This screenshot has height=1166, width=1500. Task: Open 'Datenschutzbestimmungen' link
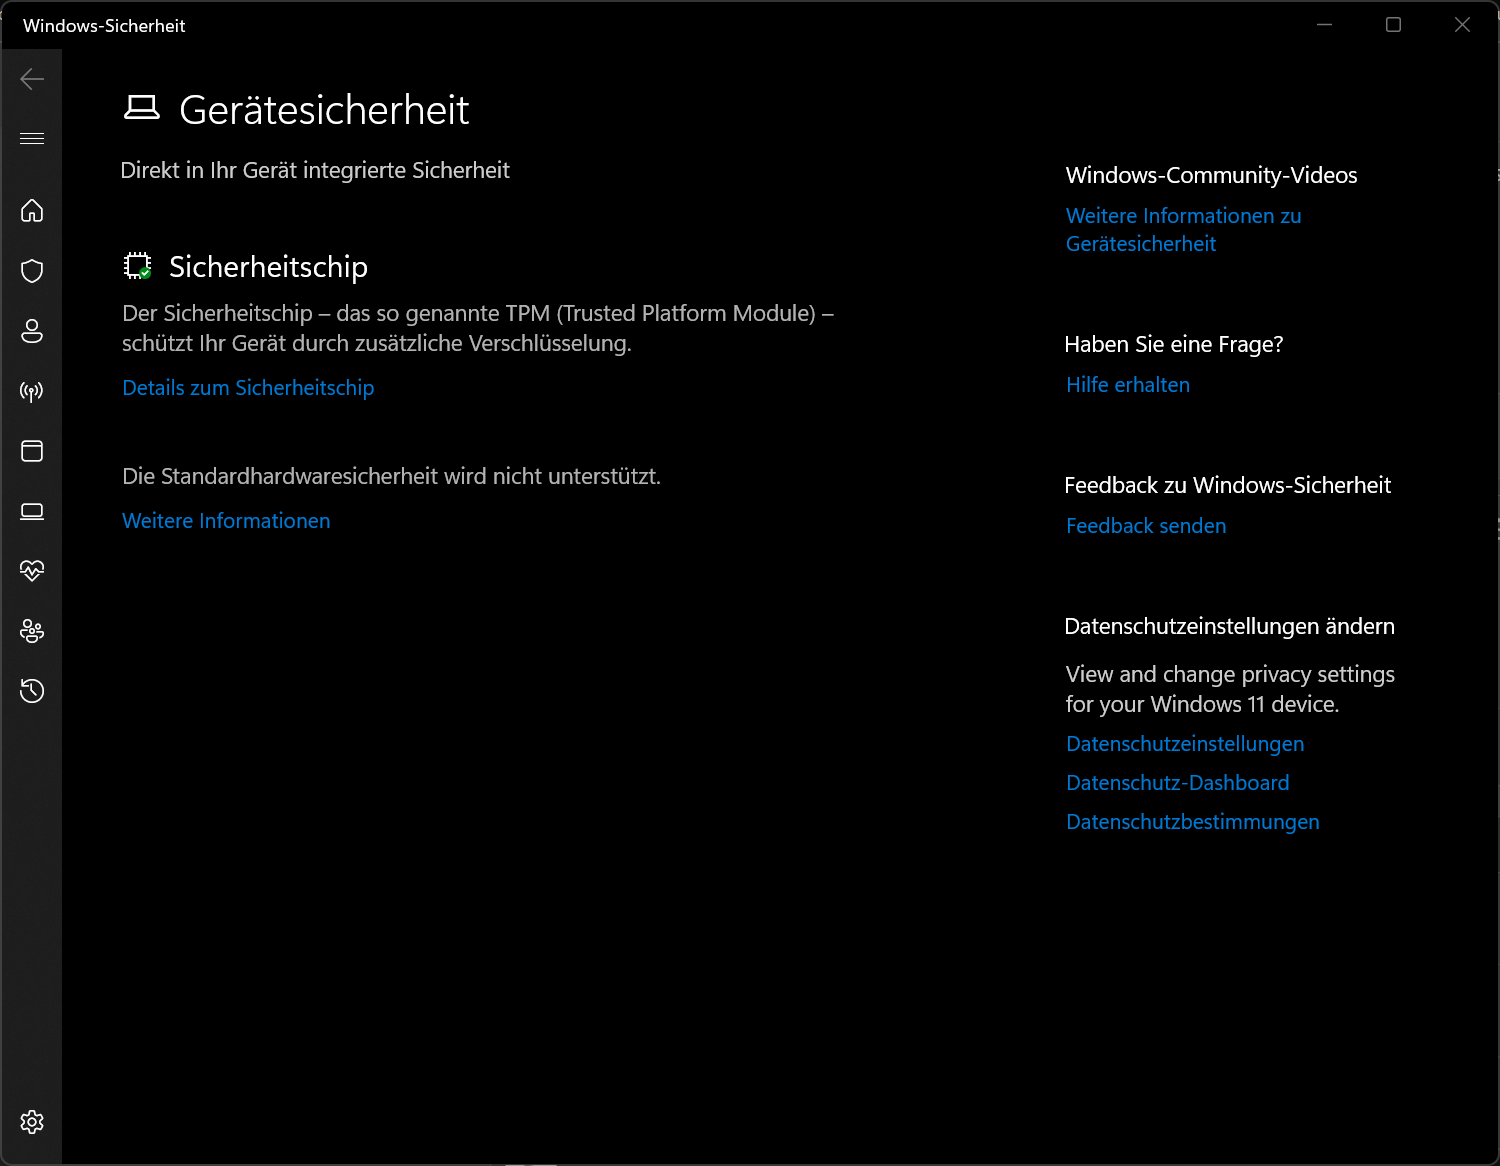tap(1193, 822)
